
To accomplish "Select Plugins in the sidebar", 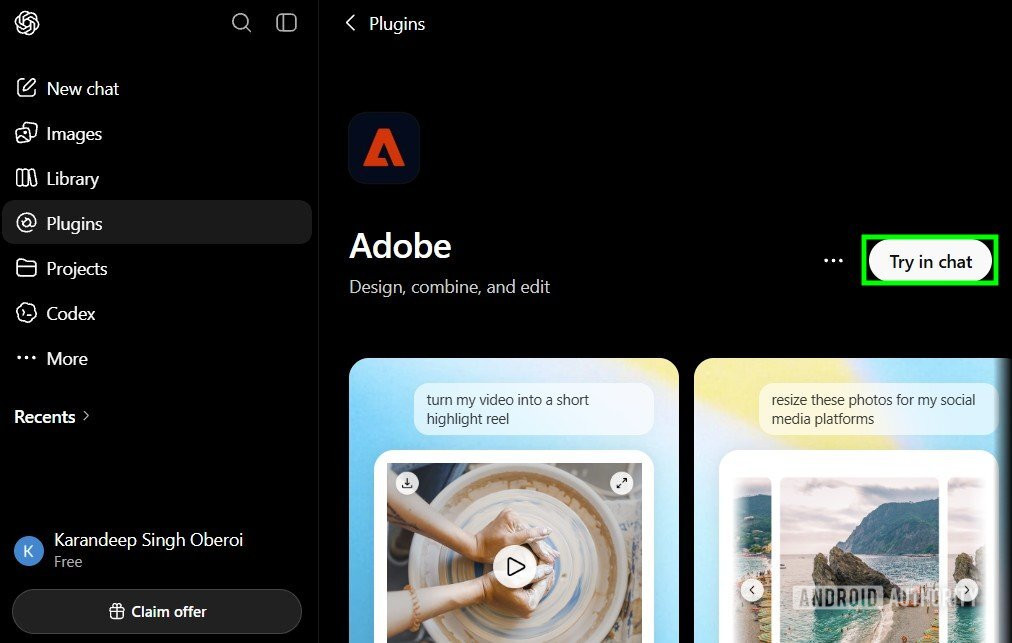I will click(x=157, y=223).
